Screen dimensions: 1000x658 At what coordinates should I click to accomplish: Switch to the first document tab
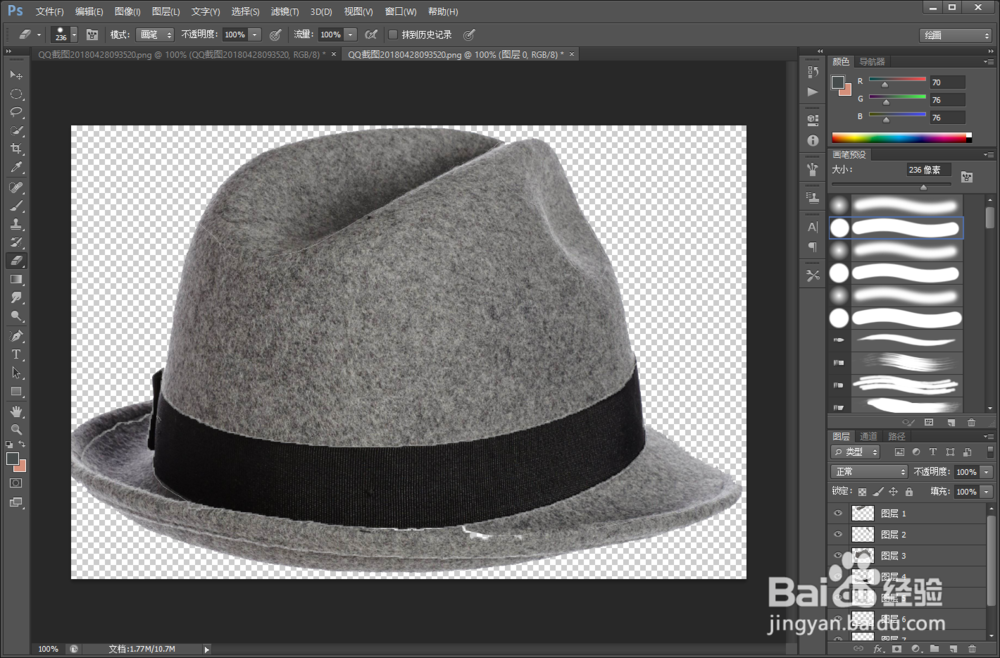click(x=181, y=55)
